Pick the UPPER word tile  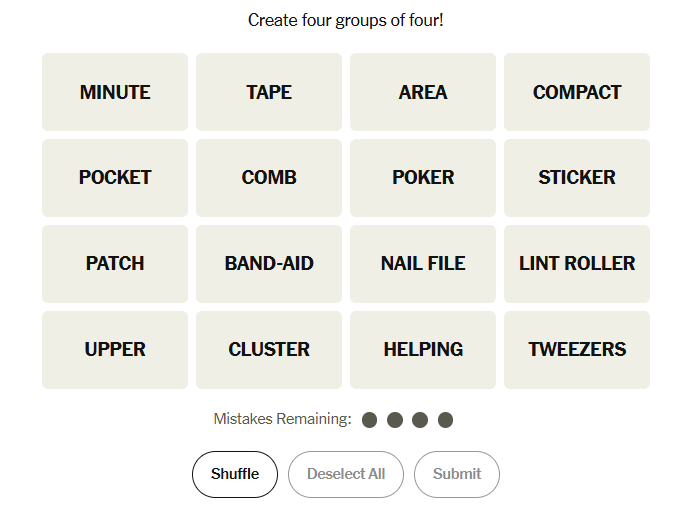point(115,350)
